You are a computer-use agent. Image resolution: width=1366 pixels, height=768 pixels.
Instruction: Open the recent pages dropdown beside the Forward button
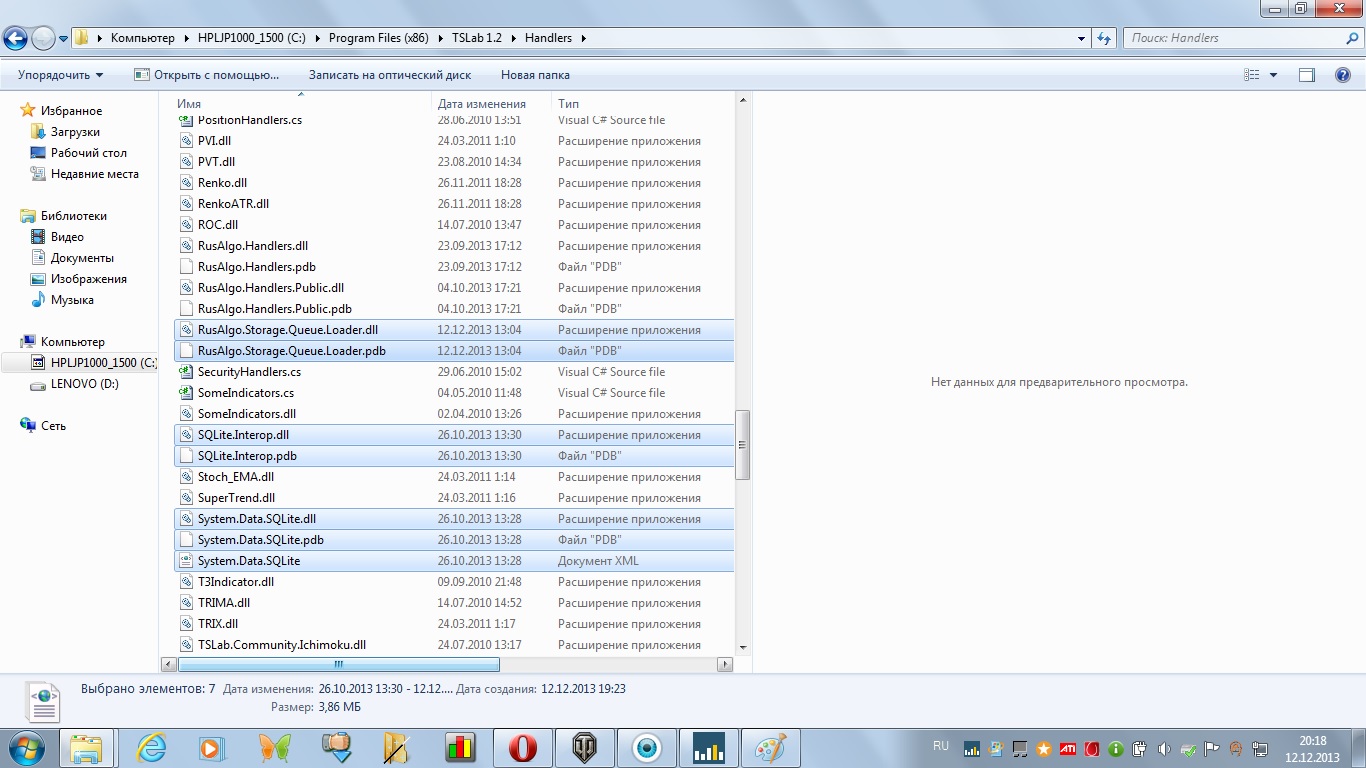pyautogui.click(x=63, y=39)
